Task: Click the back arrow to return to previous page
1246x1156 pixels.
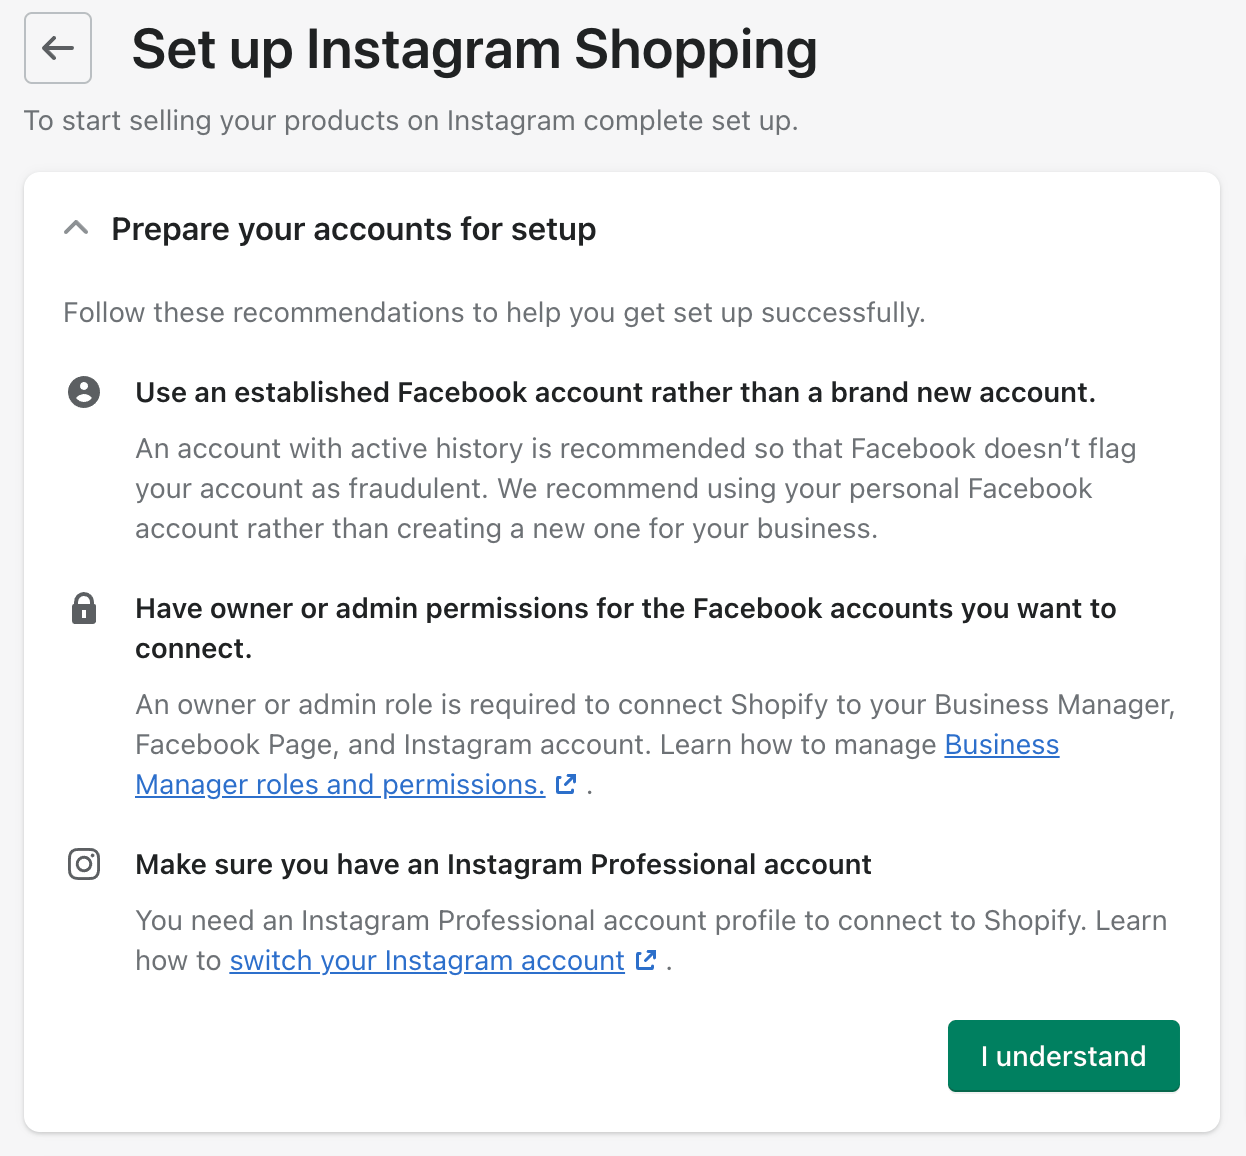Action: pyautogui.click(x=57, y=48)
